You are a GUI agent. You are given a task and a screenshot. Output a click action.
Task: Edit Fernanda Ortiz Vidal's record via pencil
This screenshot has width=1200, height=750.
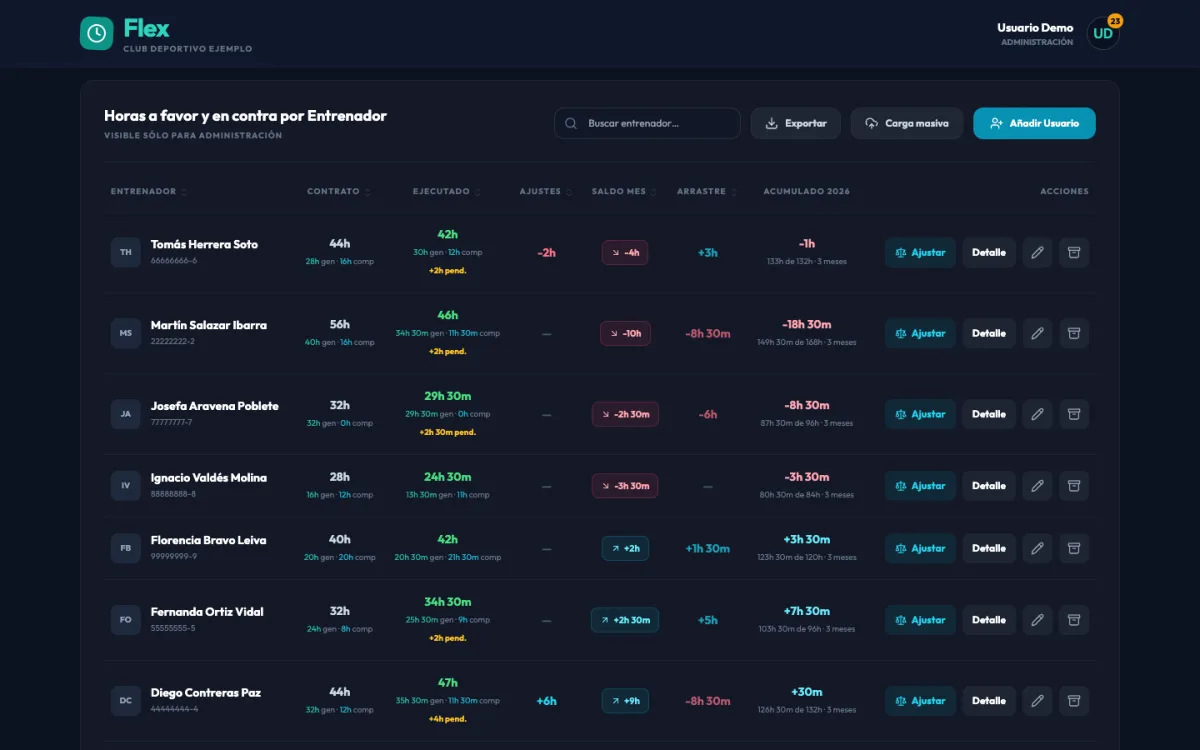(1037, 620)
